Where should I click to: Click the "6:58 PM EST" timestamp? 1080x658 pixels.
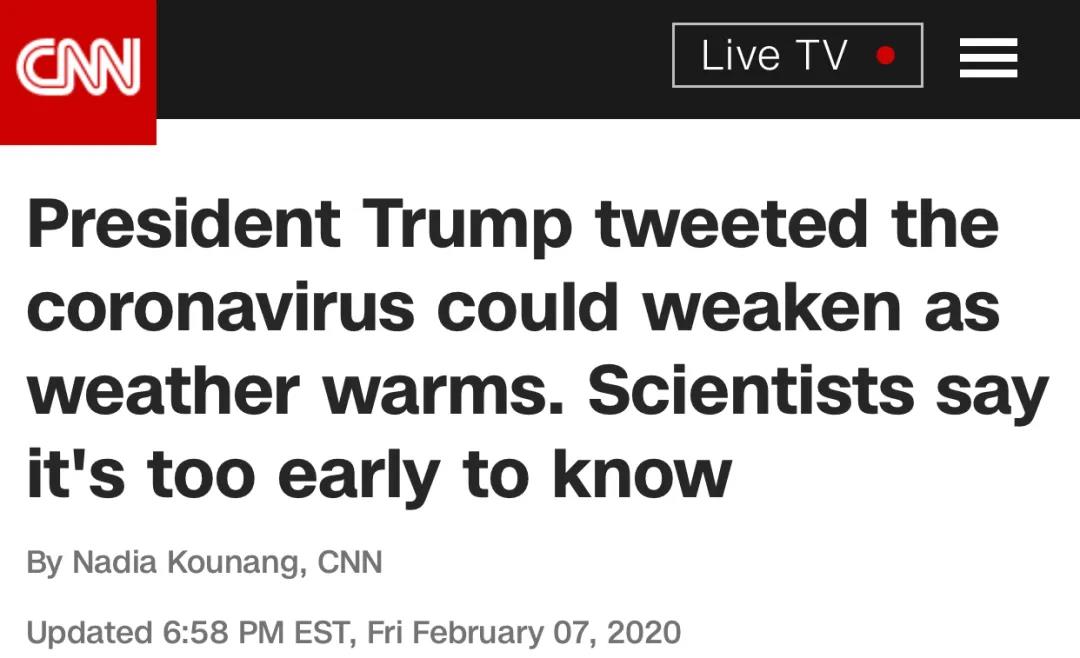point(255,632)
